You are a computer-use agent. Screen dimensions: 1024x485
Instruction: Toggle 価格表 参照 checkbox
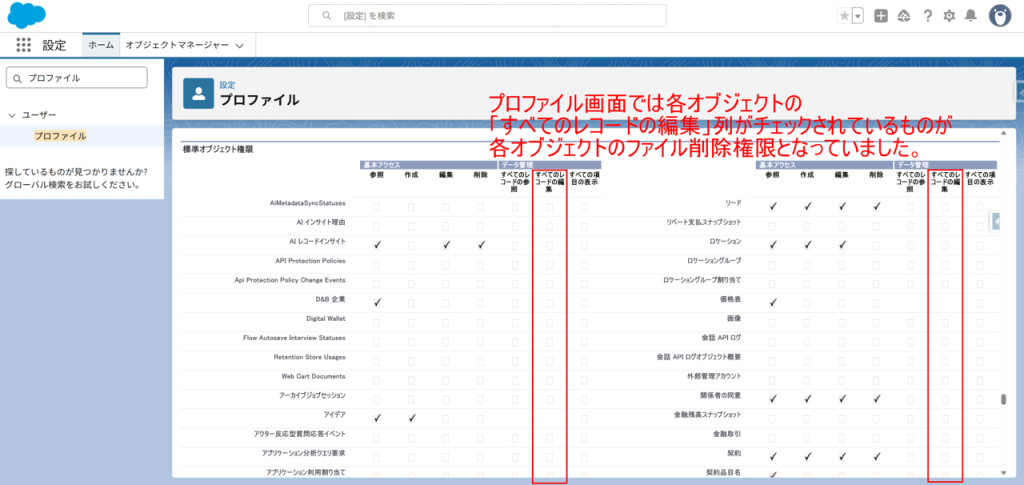click(773, 302)
